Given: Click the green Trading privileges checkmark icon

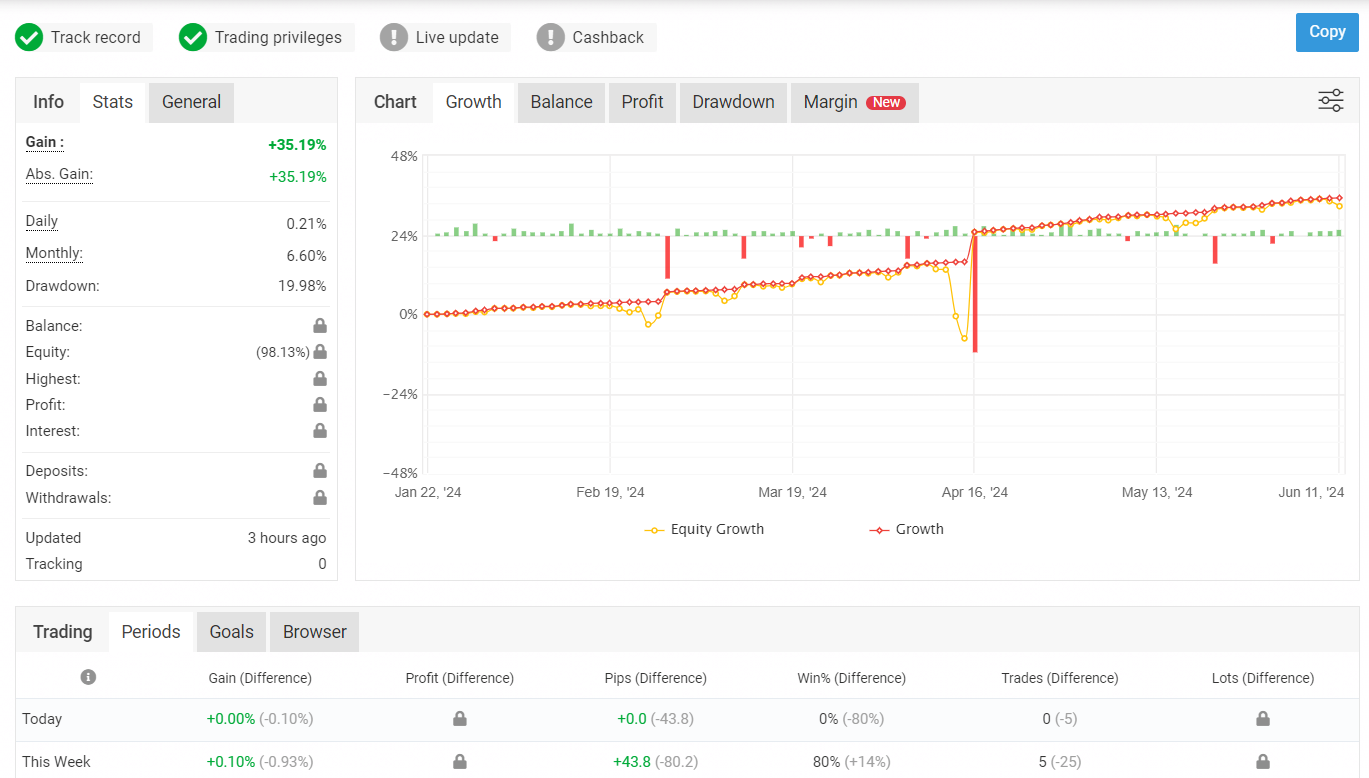Looking at the screenshot, I should pos(193,38).
